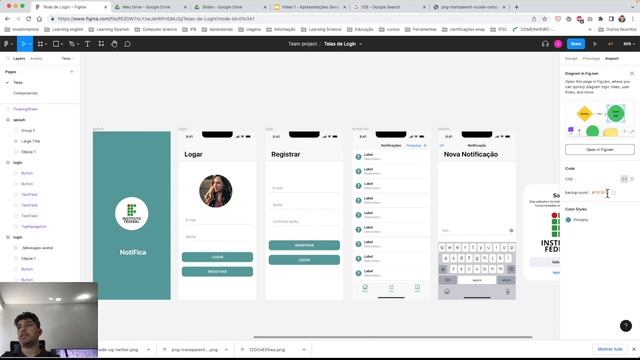Select the Frame tool
640x360 pixels.
(x=40, y=44)
